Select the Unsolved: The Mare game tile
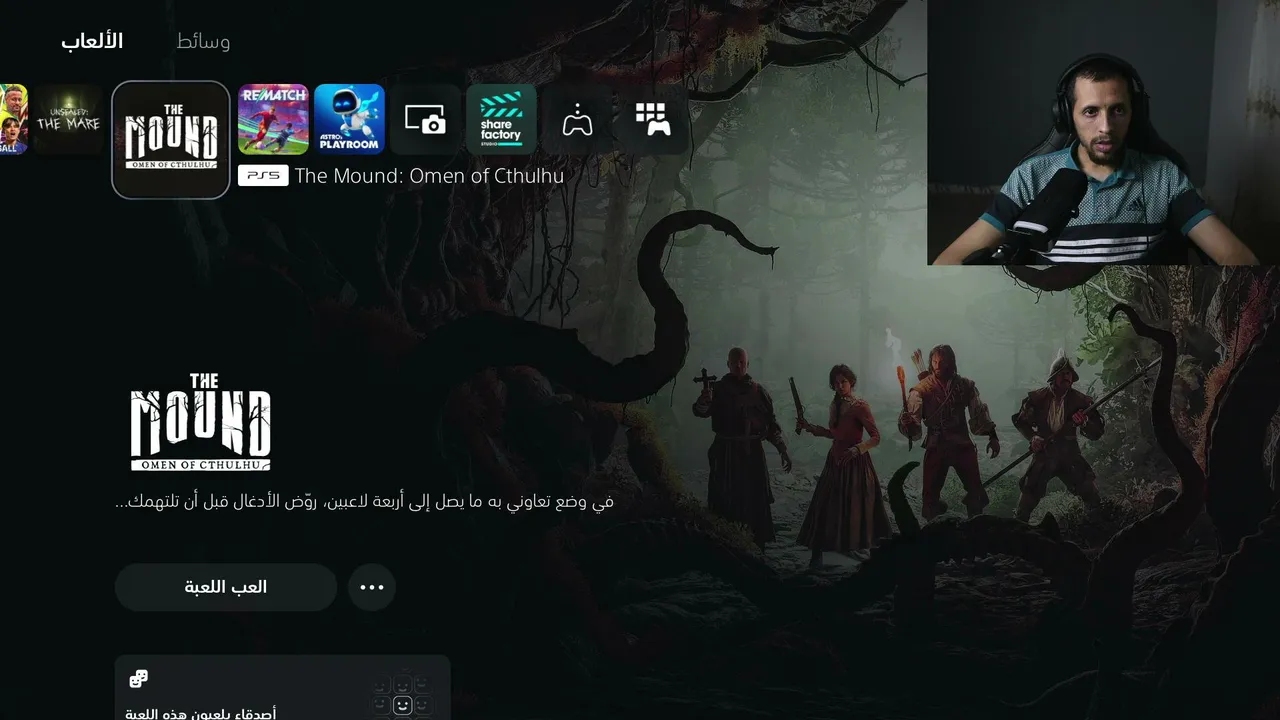The width and height of the screenshot is (1280, 720). coord(69,119)
